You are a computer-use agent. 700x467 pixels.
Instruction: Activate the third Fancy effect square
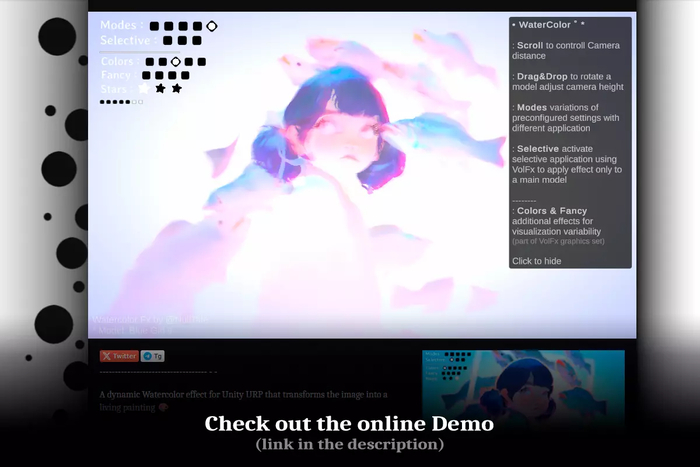(x=172, y=75)
